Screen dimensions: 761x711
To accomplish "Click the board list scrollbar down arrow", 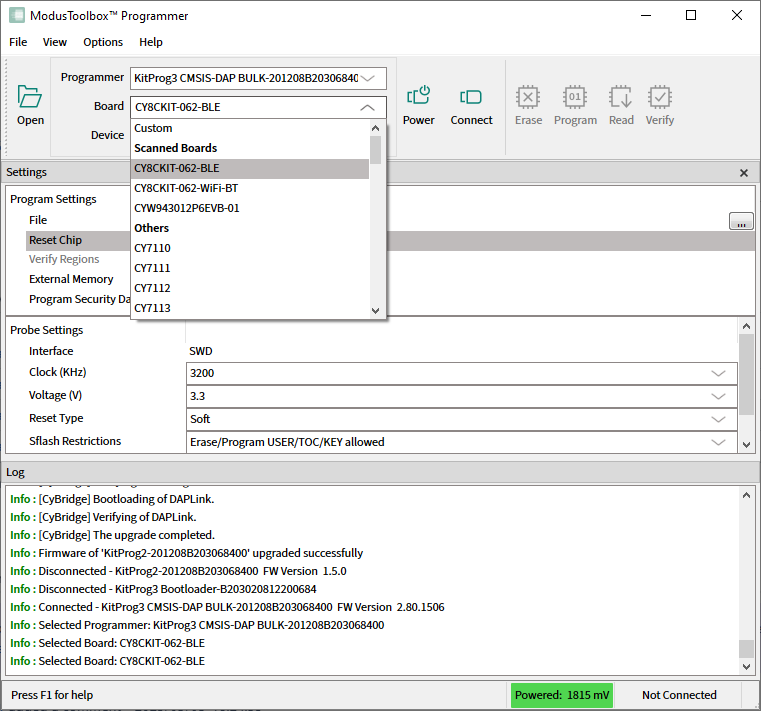I will [x=376, y=310].
